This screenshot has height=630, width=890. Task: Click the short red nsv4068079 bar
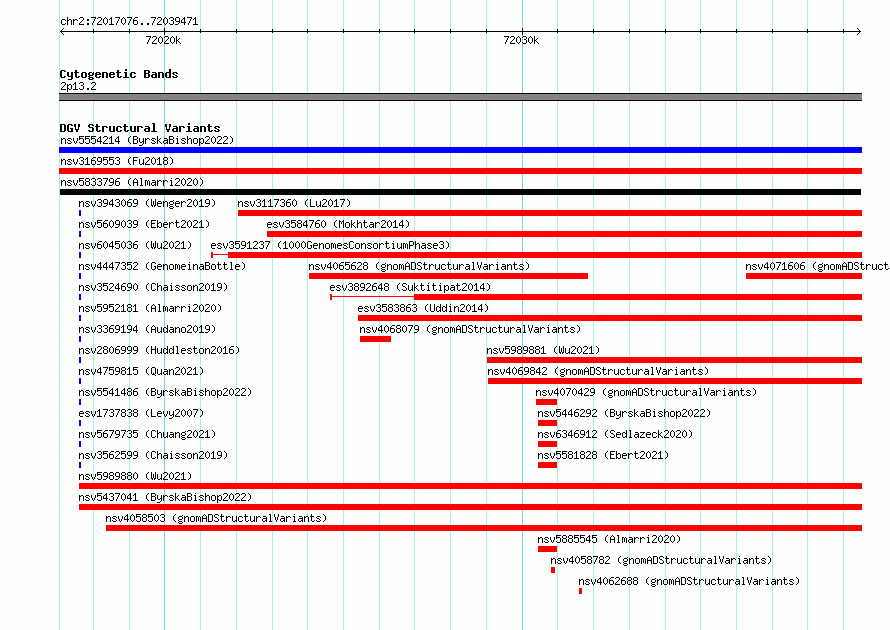point(375,339)
